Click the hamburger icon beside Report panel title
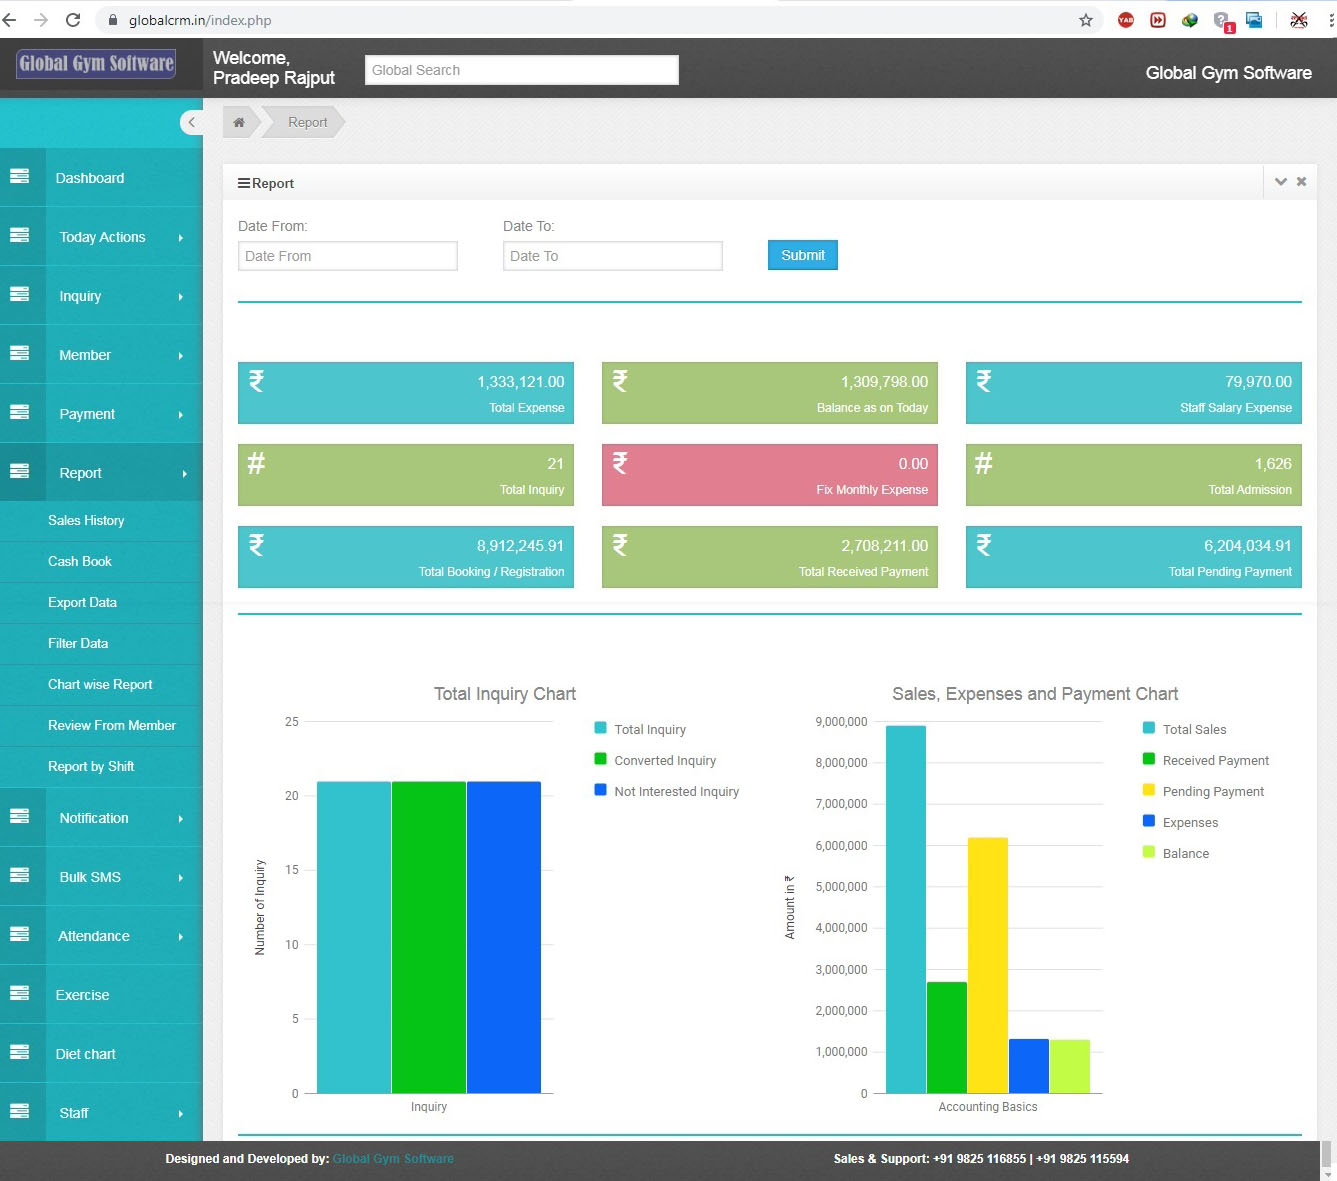Image resolution: width=1337 pixels, height=1181 pixels. (243, 182)
